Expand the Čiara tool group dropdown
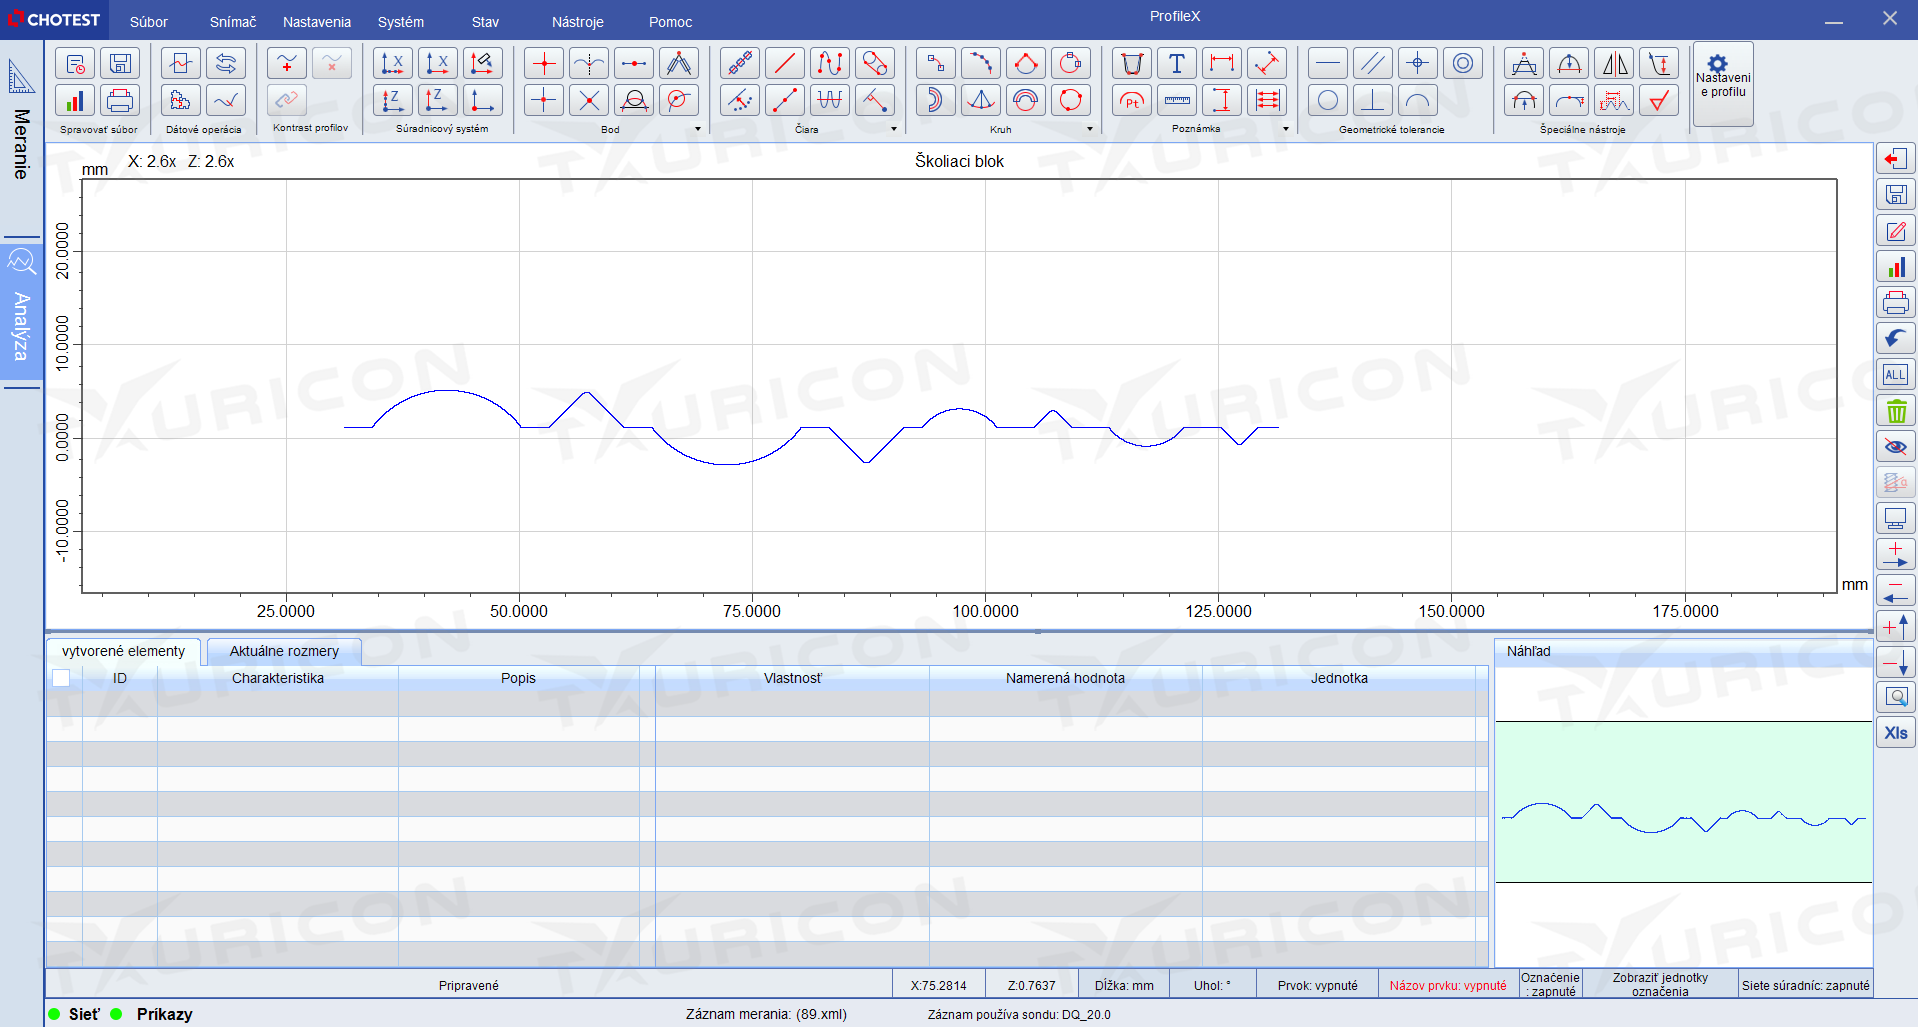The height and width of the screenshot is (1027, 1918). (894, 129)
